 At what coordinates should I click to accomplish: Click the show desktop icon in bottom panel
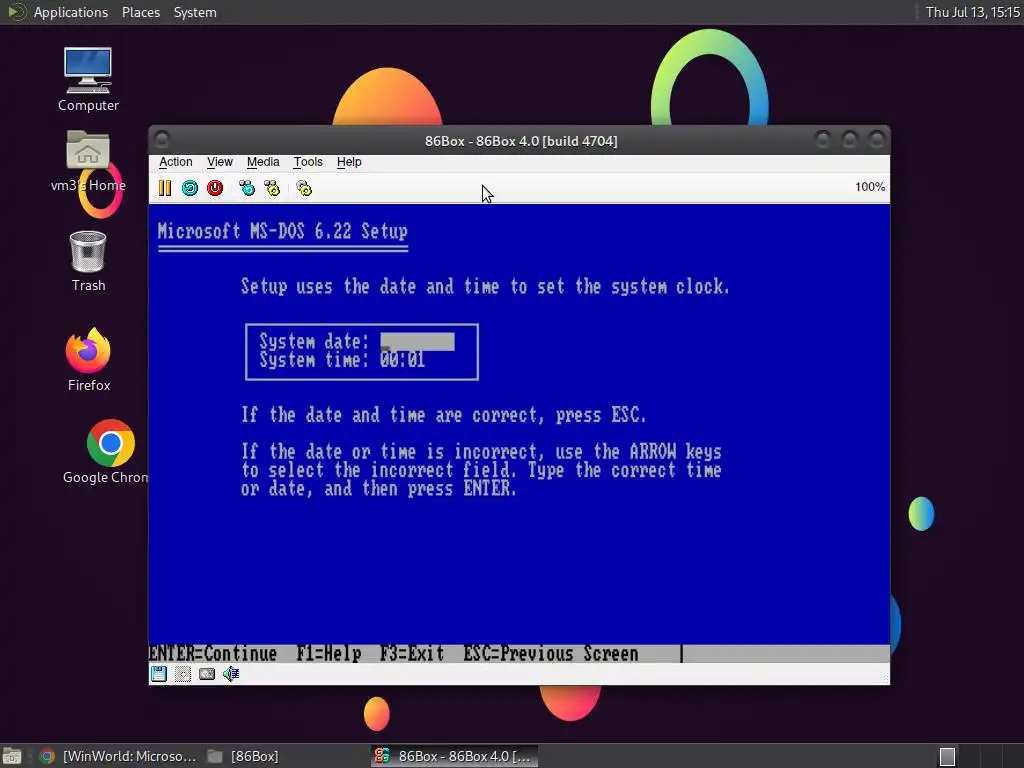tap(12, 756)
